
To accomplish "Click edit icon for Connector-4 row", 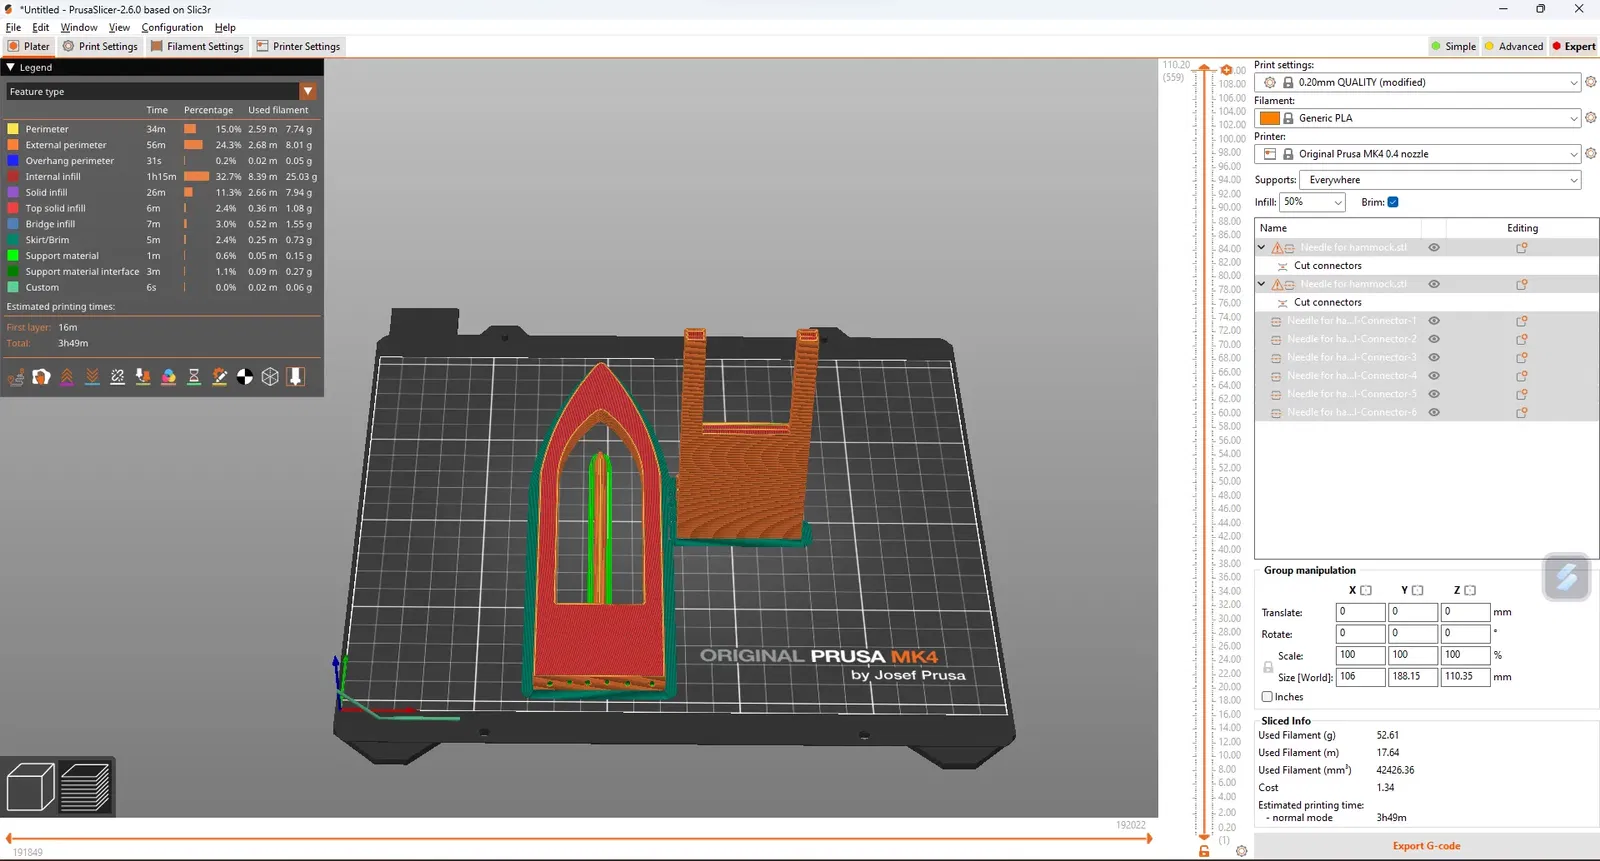I will 1522,376.
